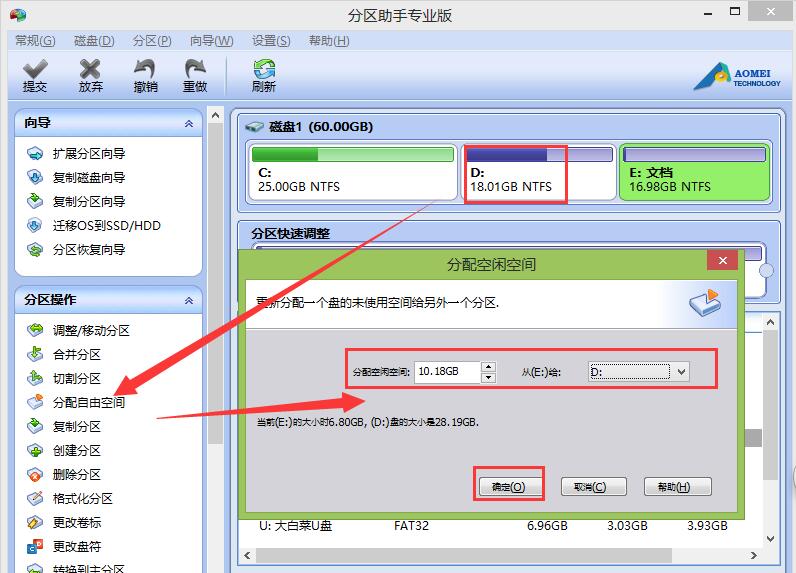Select the 分配自由空间 operation icon
796x573 pixels.
pyautogui.click(x=35, y=402)
